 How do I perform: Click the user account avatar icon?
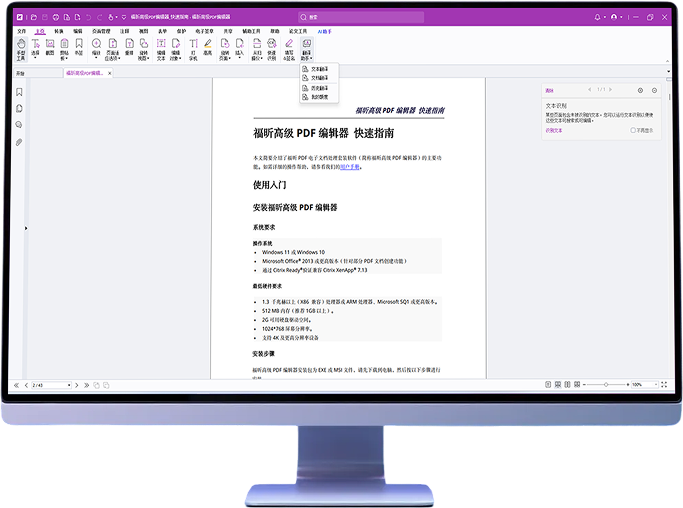click(x=614, y=17)
